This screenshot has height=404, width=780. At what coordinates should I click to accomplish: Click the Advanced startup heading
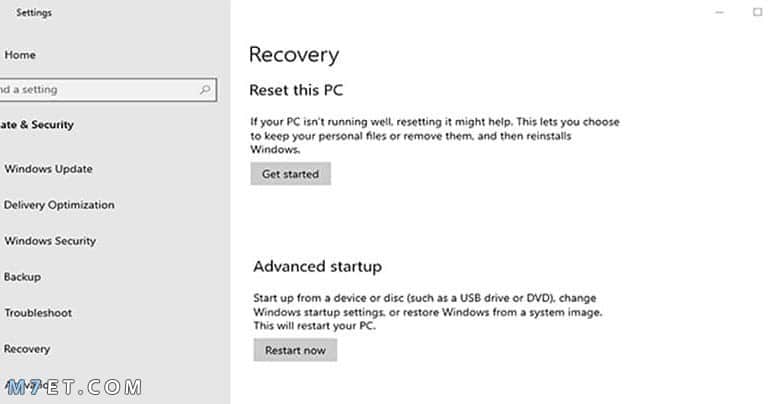(317, 267)
